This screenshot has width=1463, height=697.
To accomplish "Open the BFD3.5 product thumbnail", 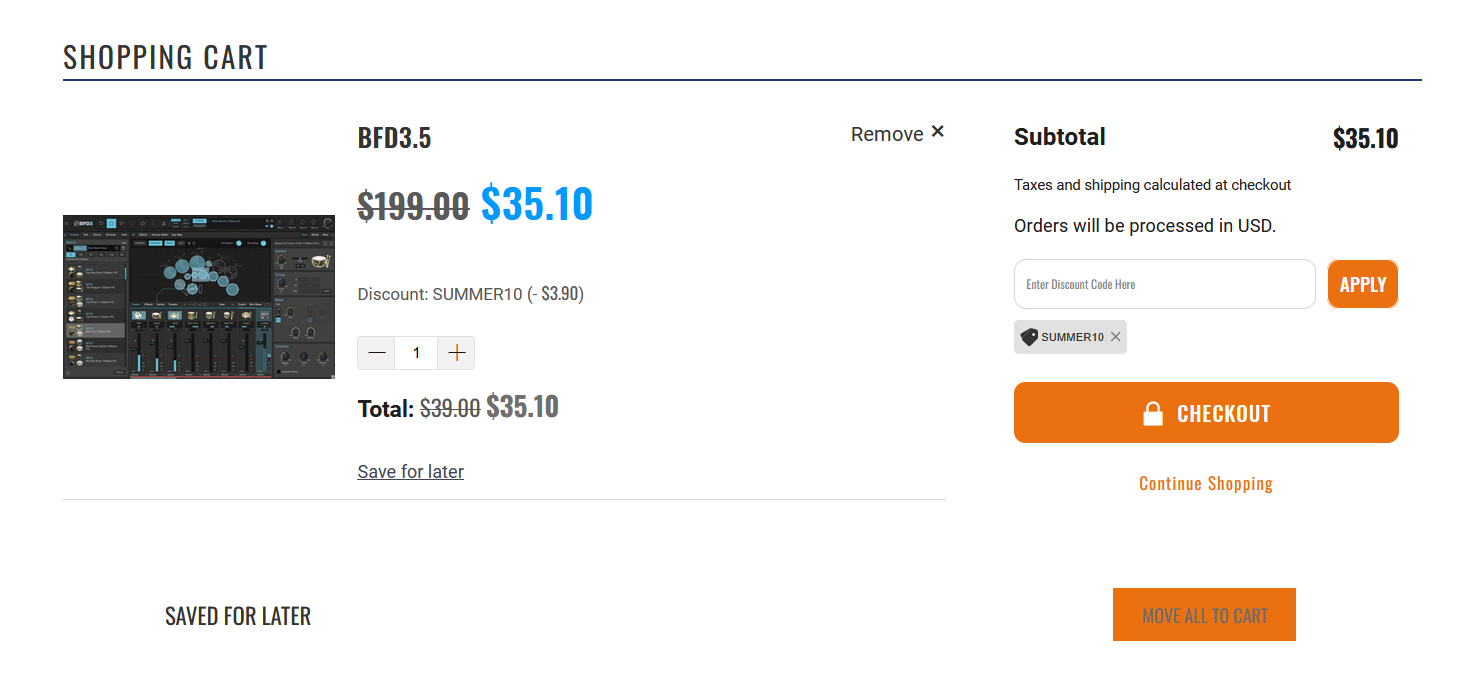I will coord(199,296).
